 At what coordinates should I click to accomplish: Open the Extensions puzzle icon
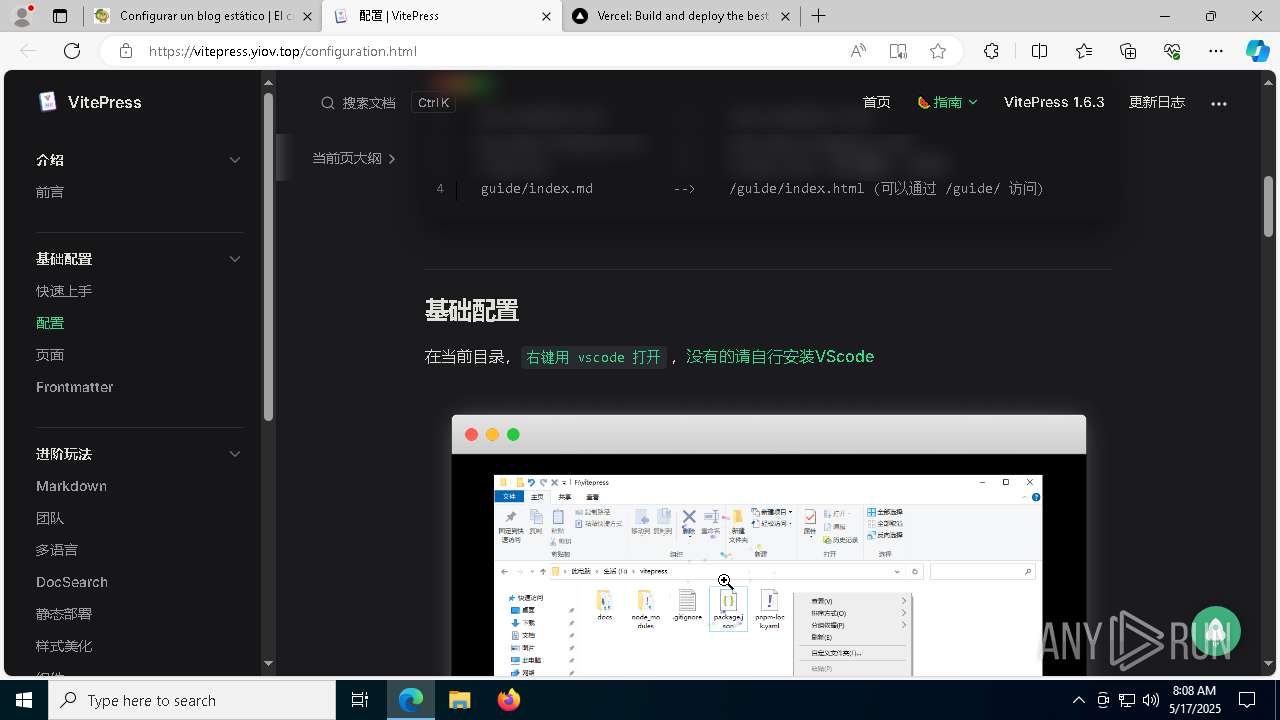click(991, 51)
